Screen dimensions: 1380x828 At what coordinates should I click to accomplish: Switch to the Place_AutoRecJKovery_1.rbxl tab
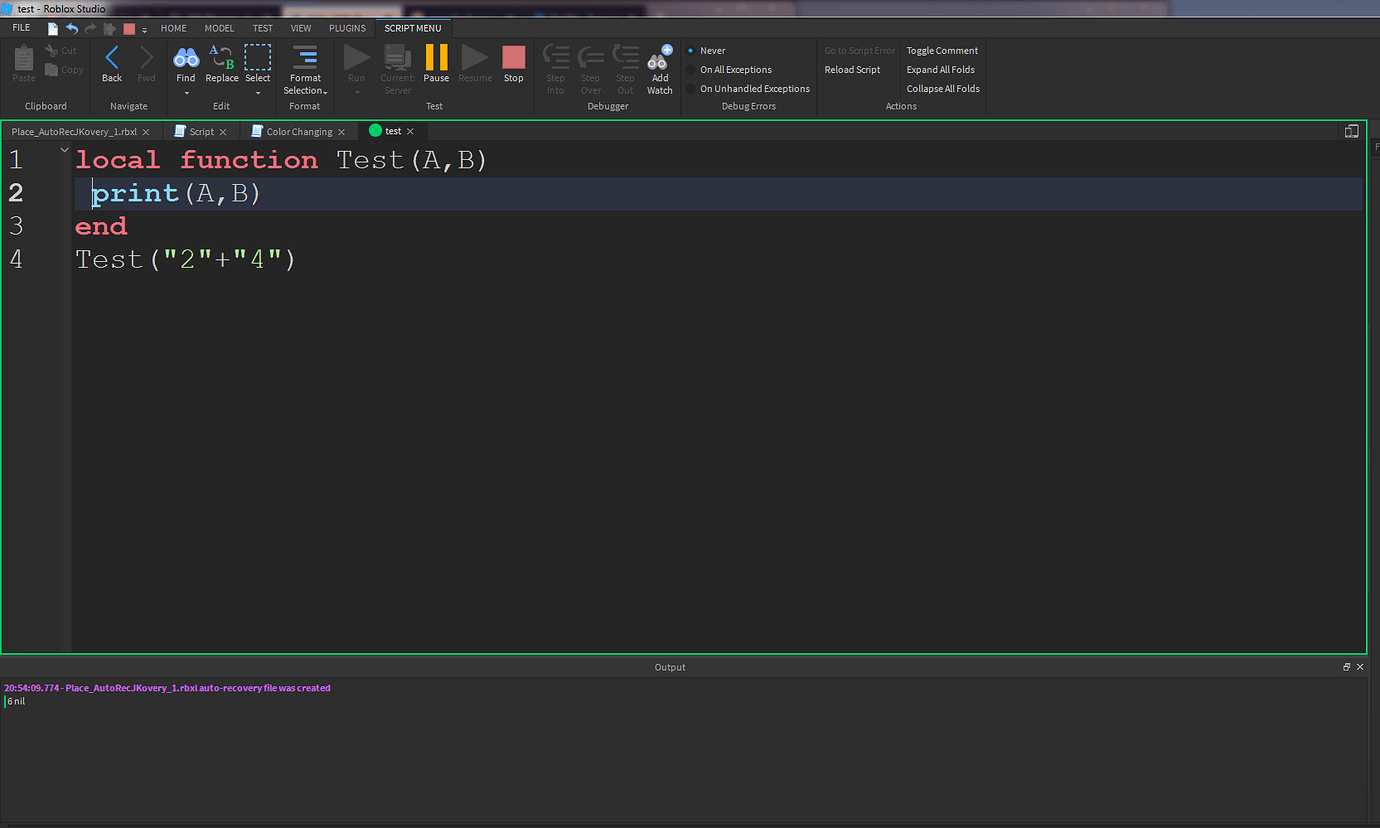pyautogui.click(x=80, y=132)
